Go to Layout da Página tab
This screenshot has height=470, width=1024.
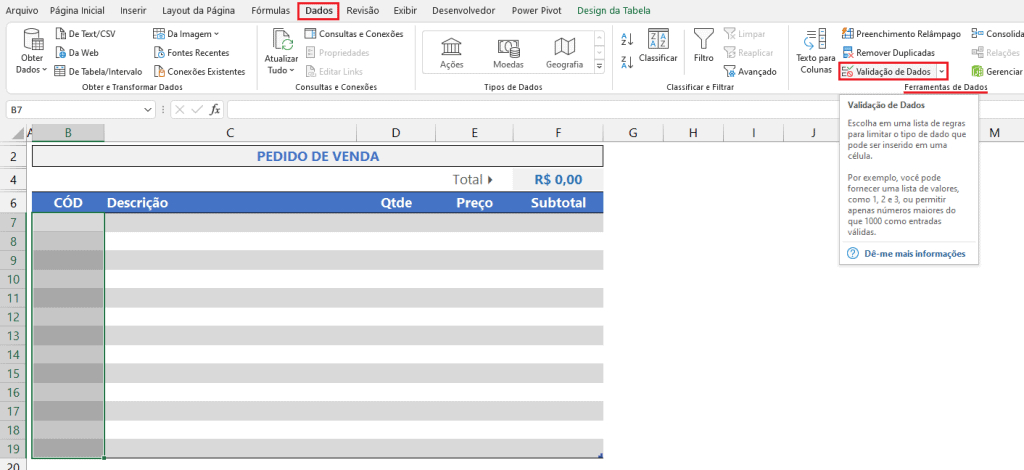199,10
